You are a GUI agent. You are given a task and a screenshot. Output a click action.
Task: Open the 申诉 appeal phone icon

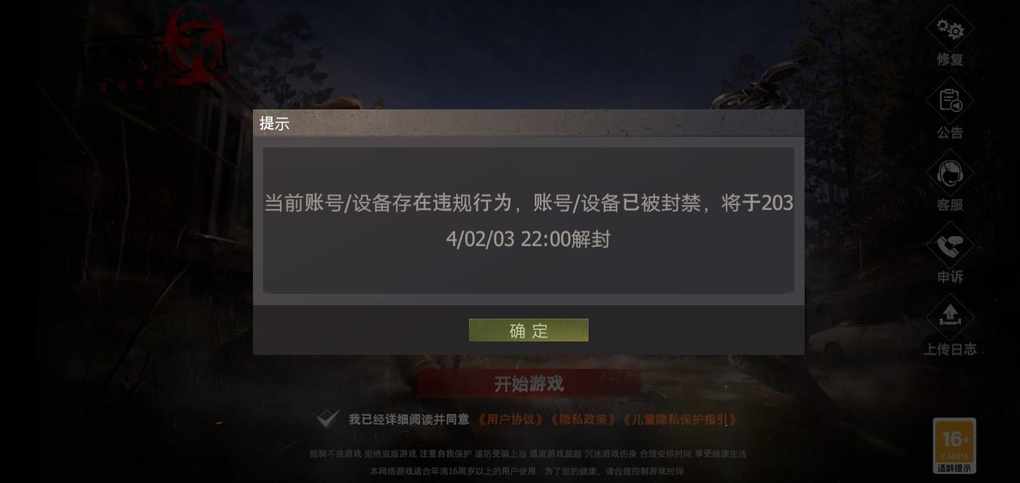950,247
